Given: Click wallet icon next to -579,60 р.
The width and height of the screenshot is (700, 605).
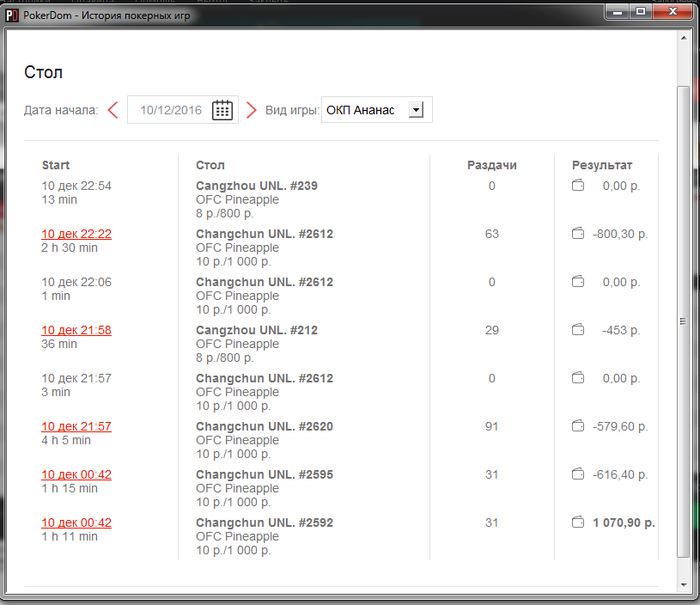Looking at the screenshot, I should click(578, 426).
